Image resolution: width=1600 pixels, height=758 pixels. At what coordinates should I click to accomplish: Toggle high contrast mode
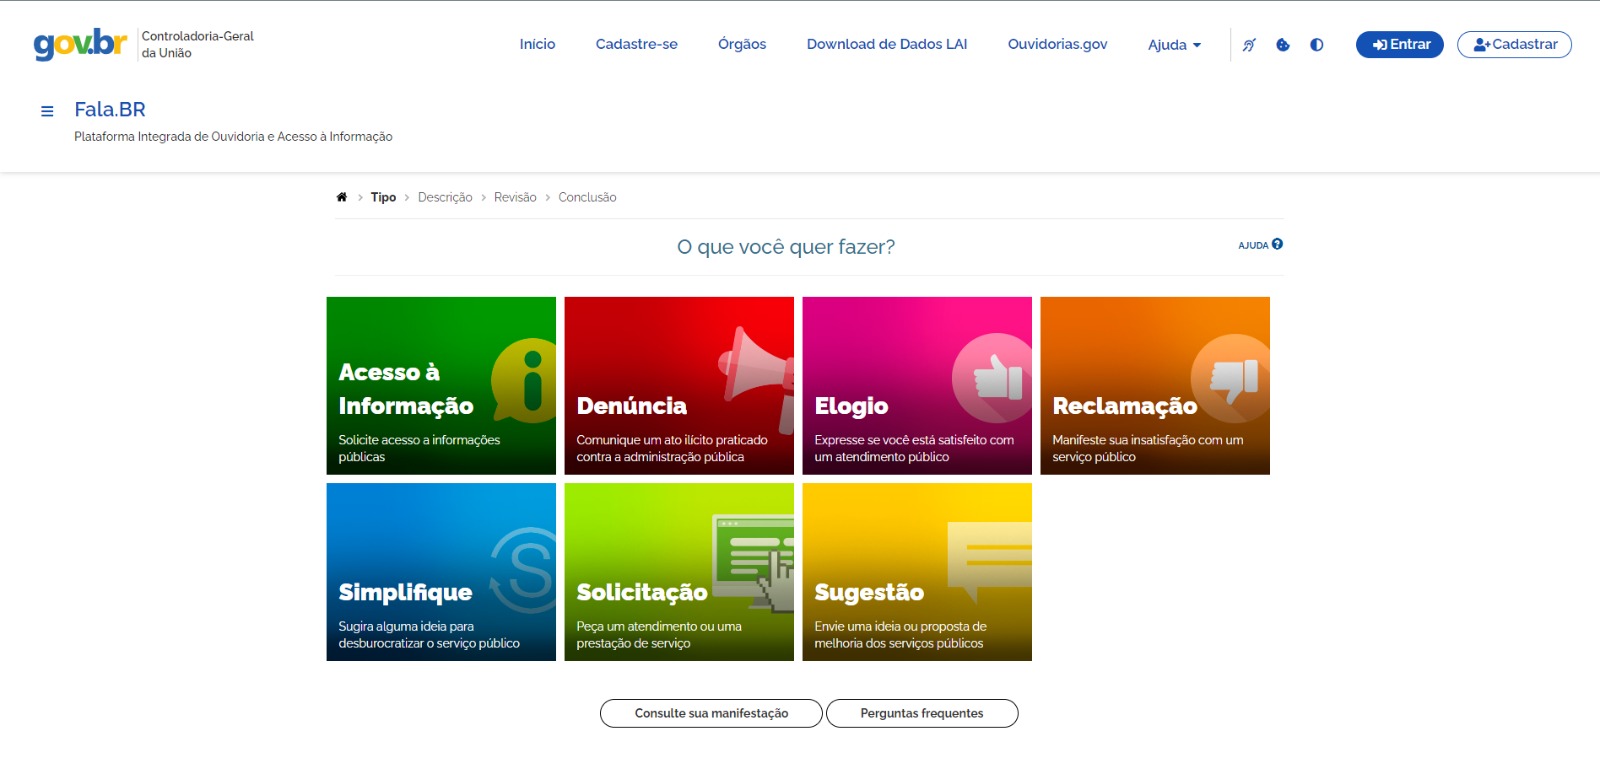point(1317,45)
